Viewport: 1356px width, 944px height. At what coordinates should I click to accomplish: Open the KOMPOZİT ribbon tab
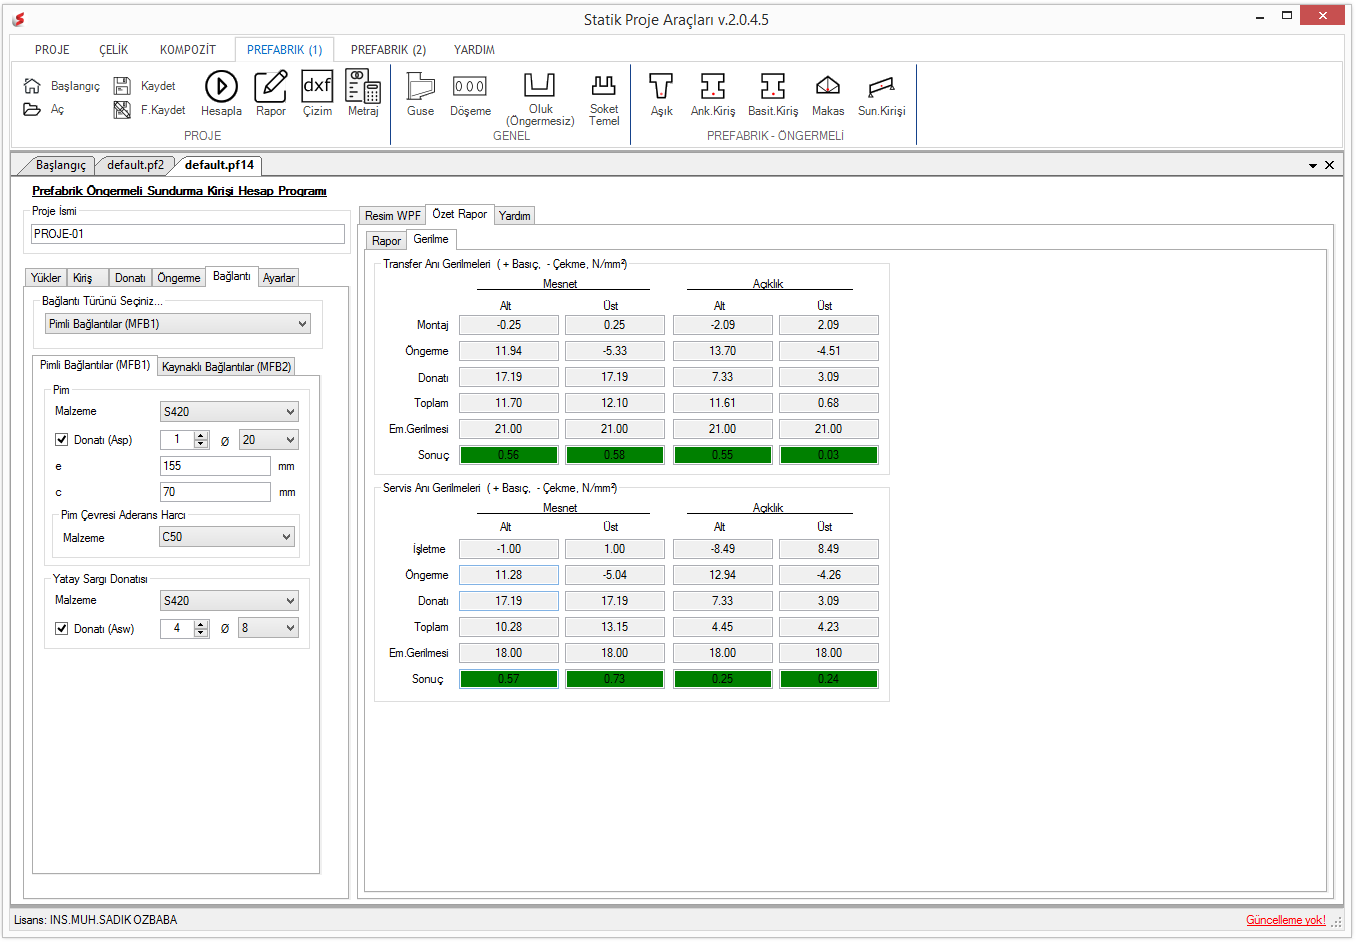pyautogui.click(x=188, y=50)
